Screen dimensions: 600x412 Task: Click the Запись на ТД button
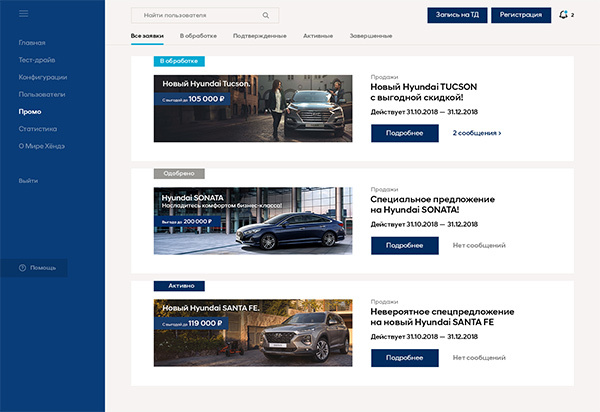click(x=457, y=15)
